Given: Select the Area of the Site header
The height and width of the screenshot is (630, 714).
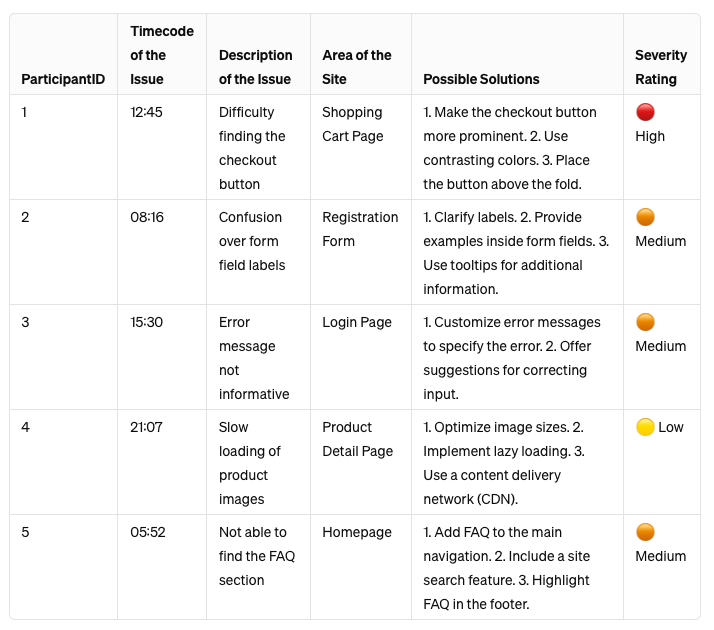Looking at the screenshot, I should [x=356, y=67].
